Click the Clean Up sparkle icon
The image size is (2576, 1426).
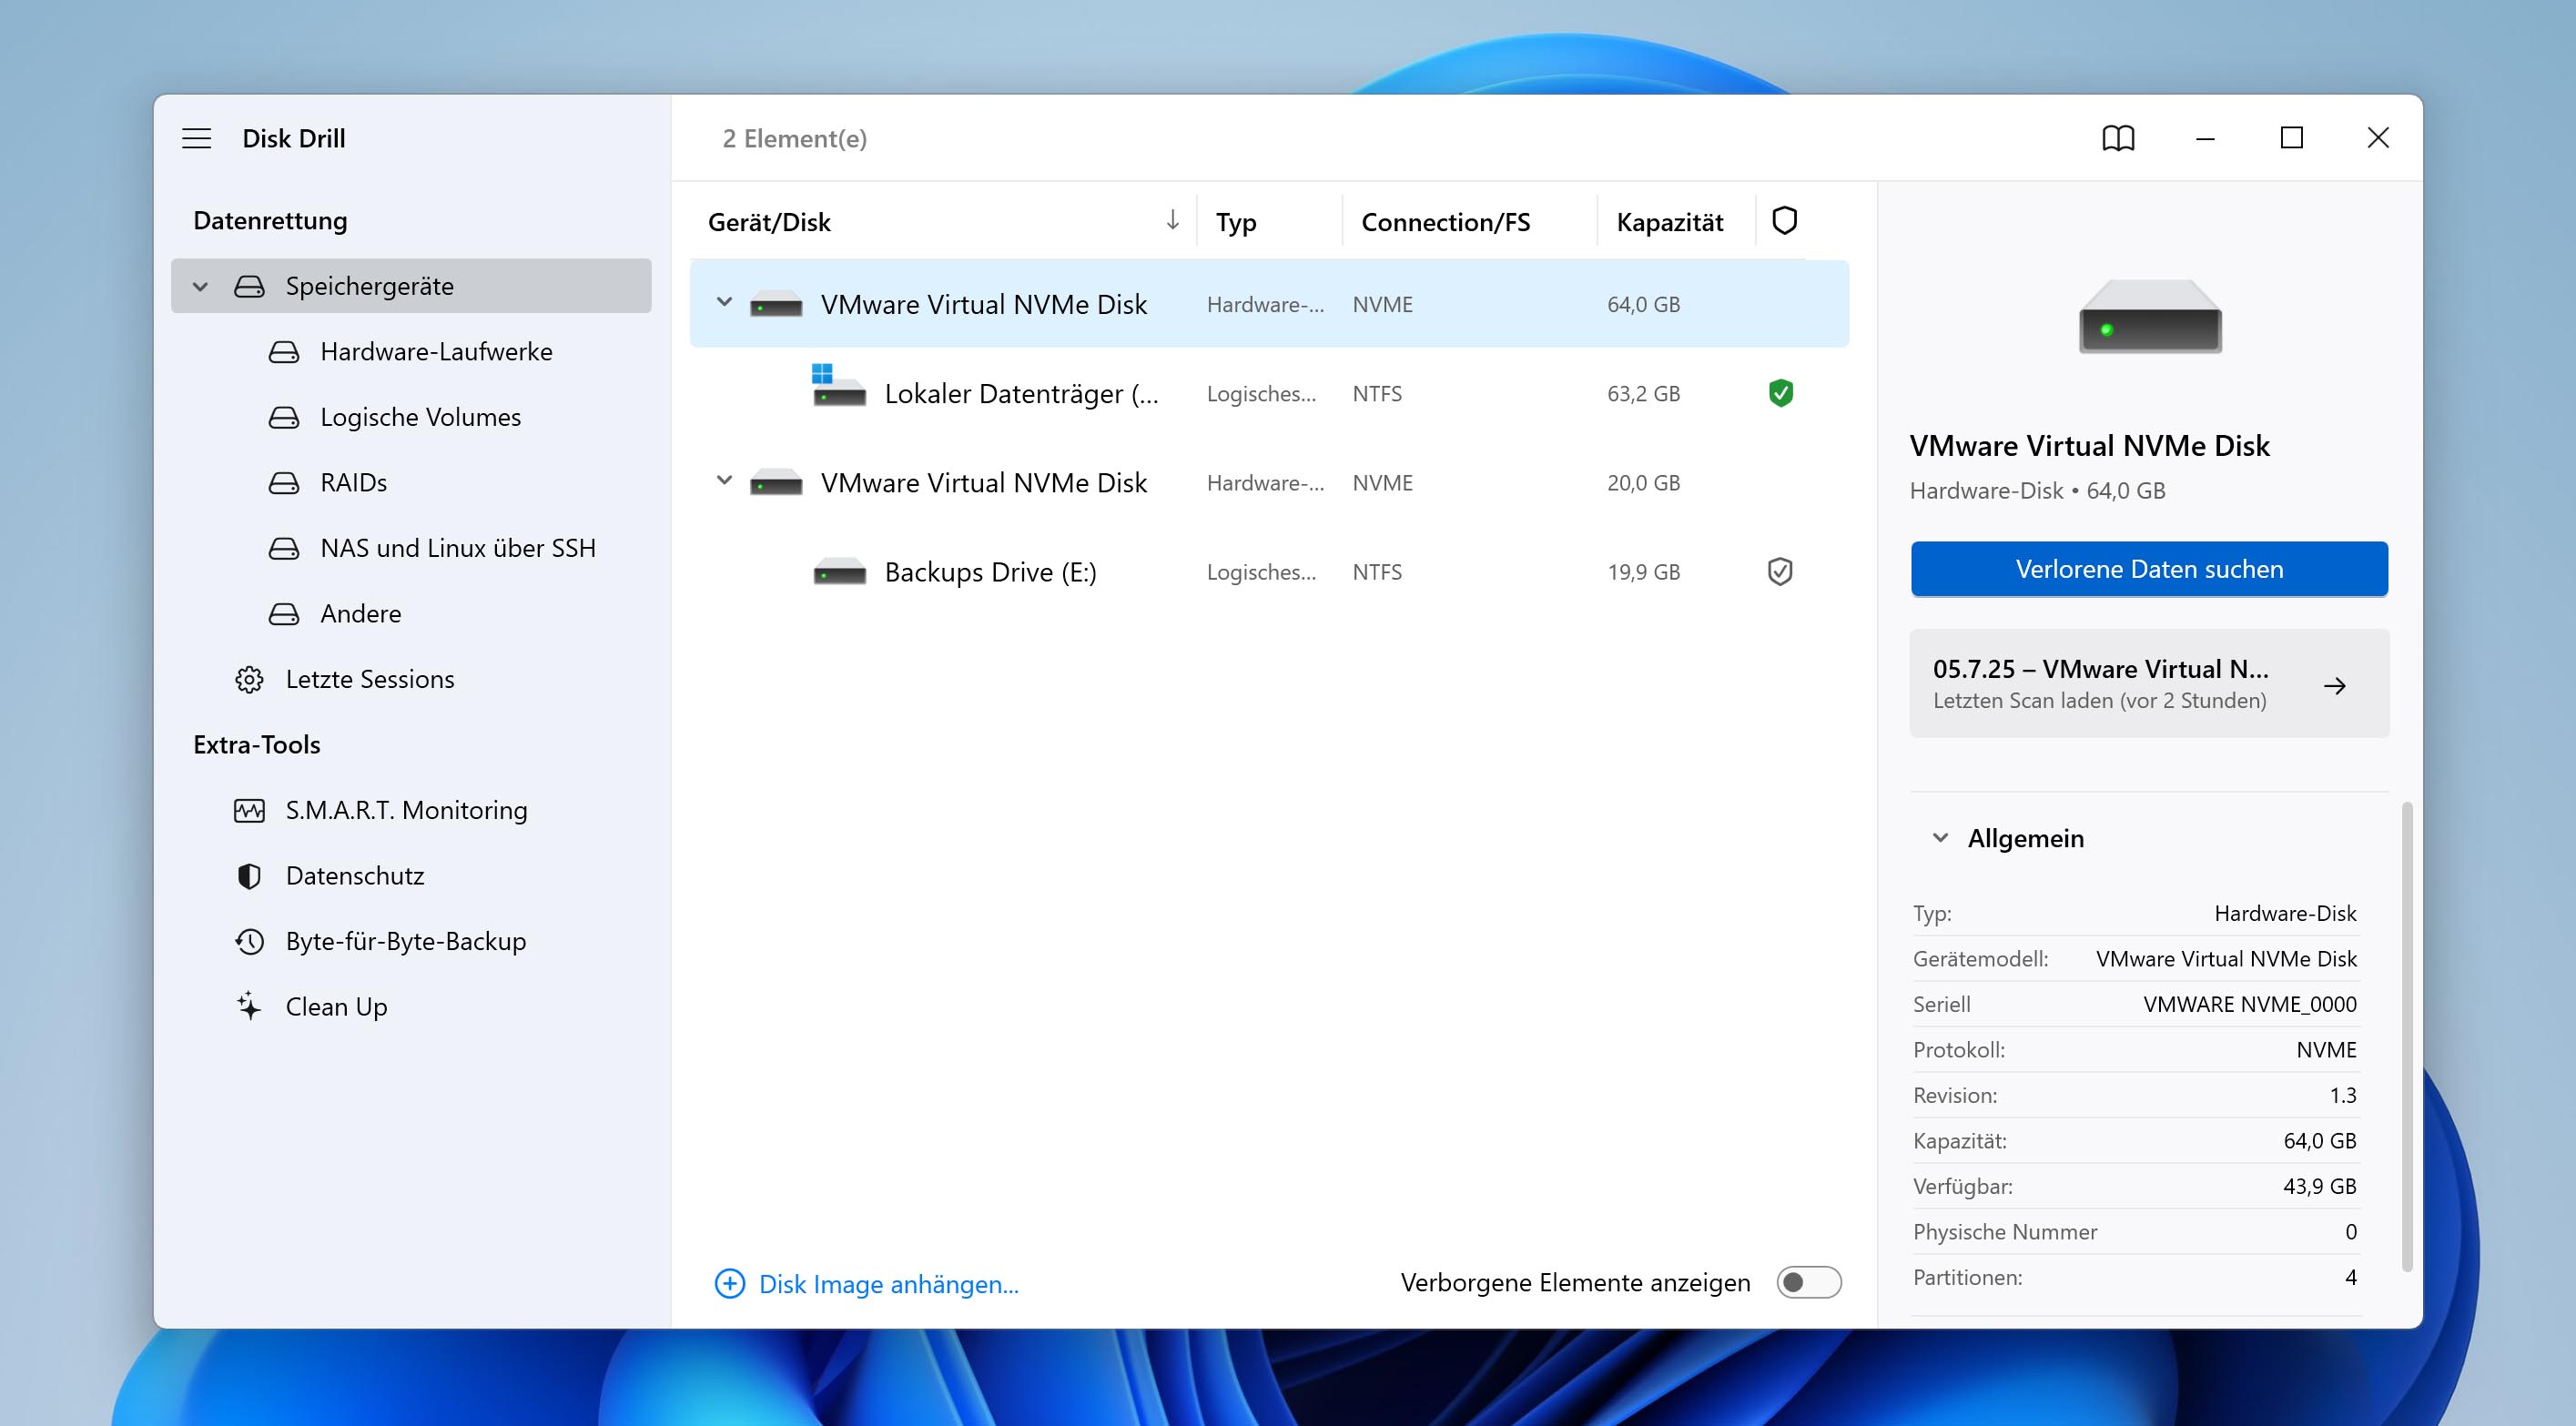pos(249,1006)
